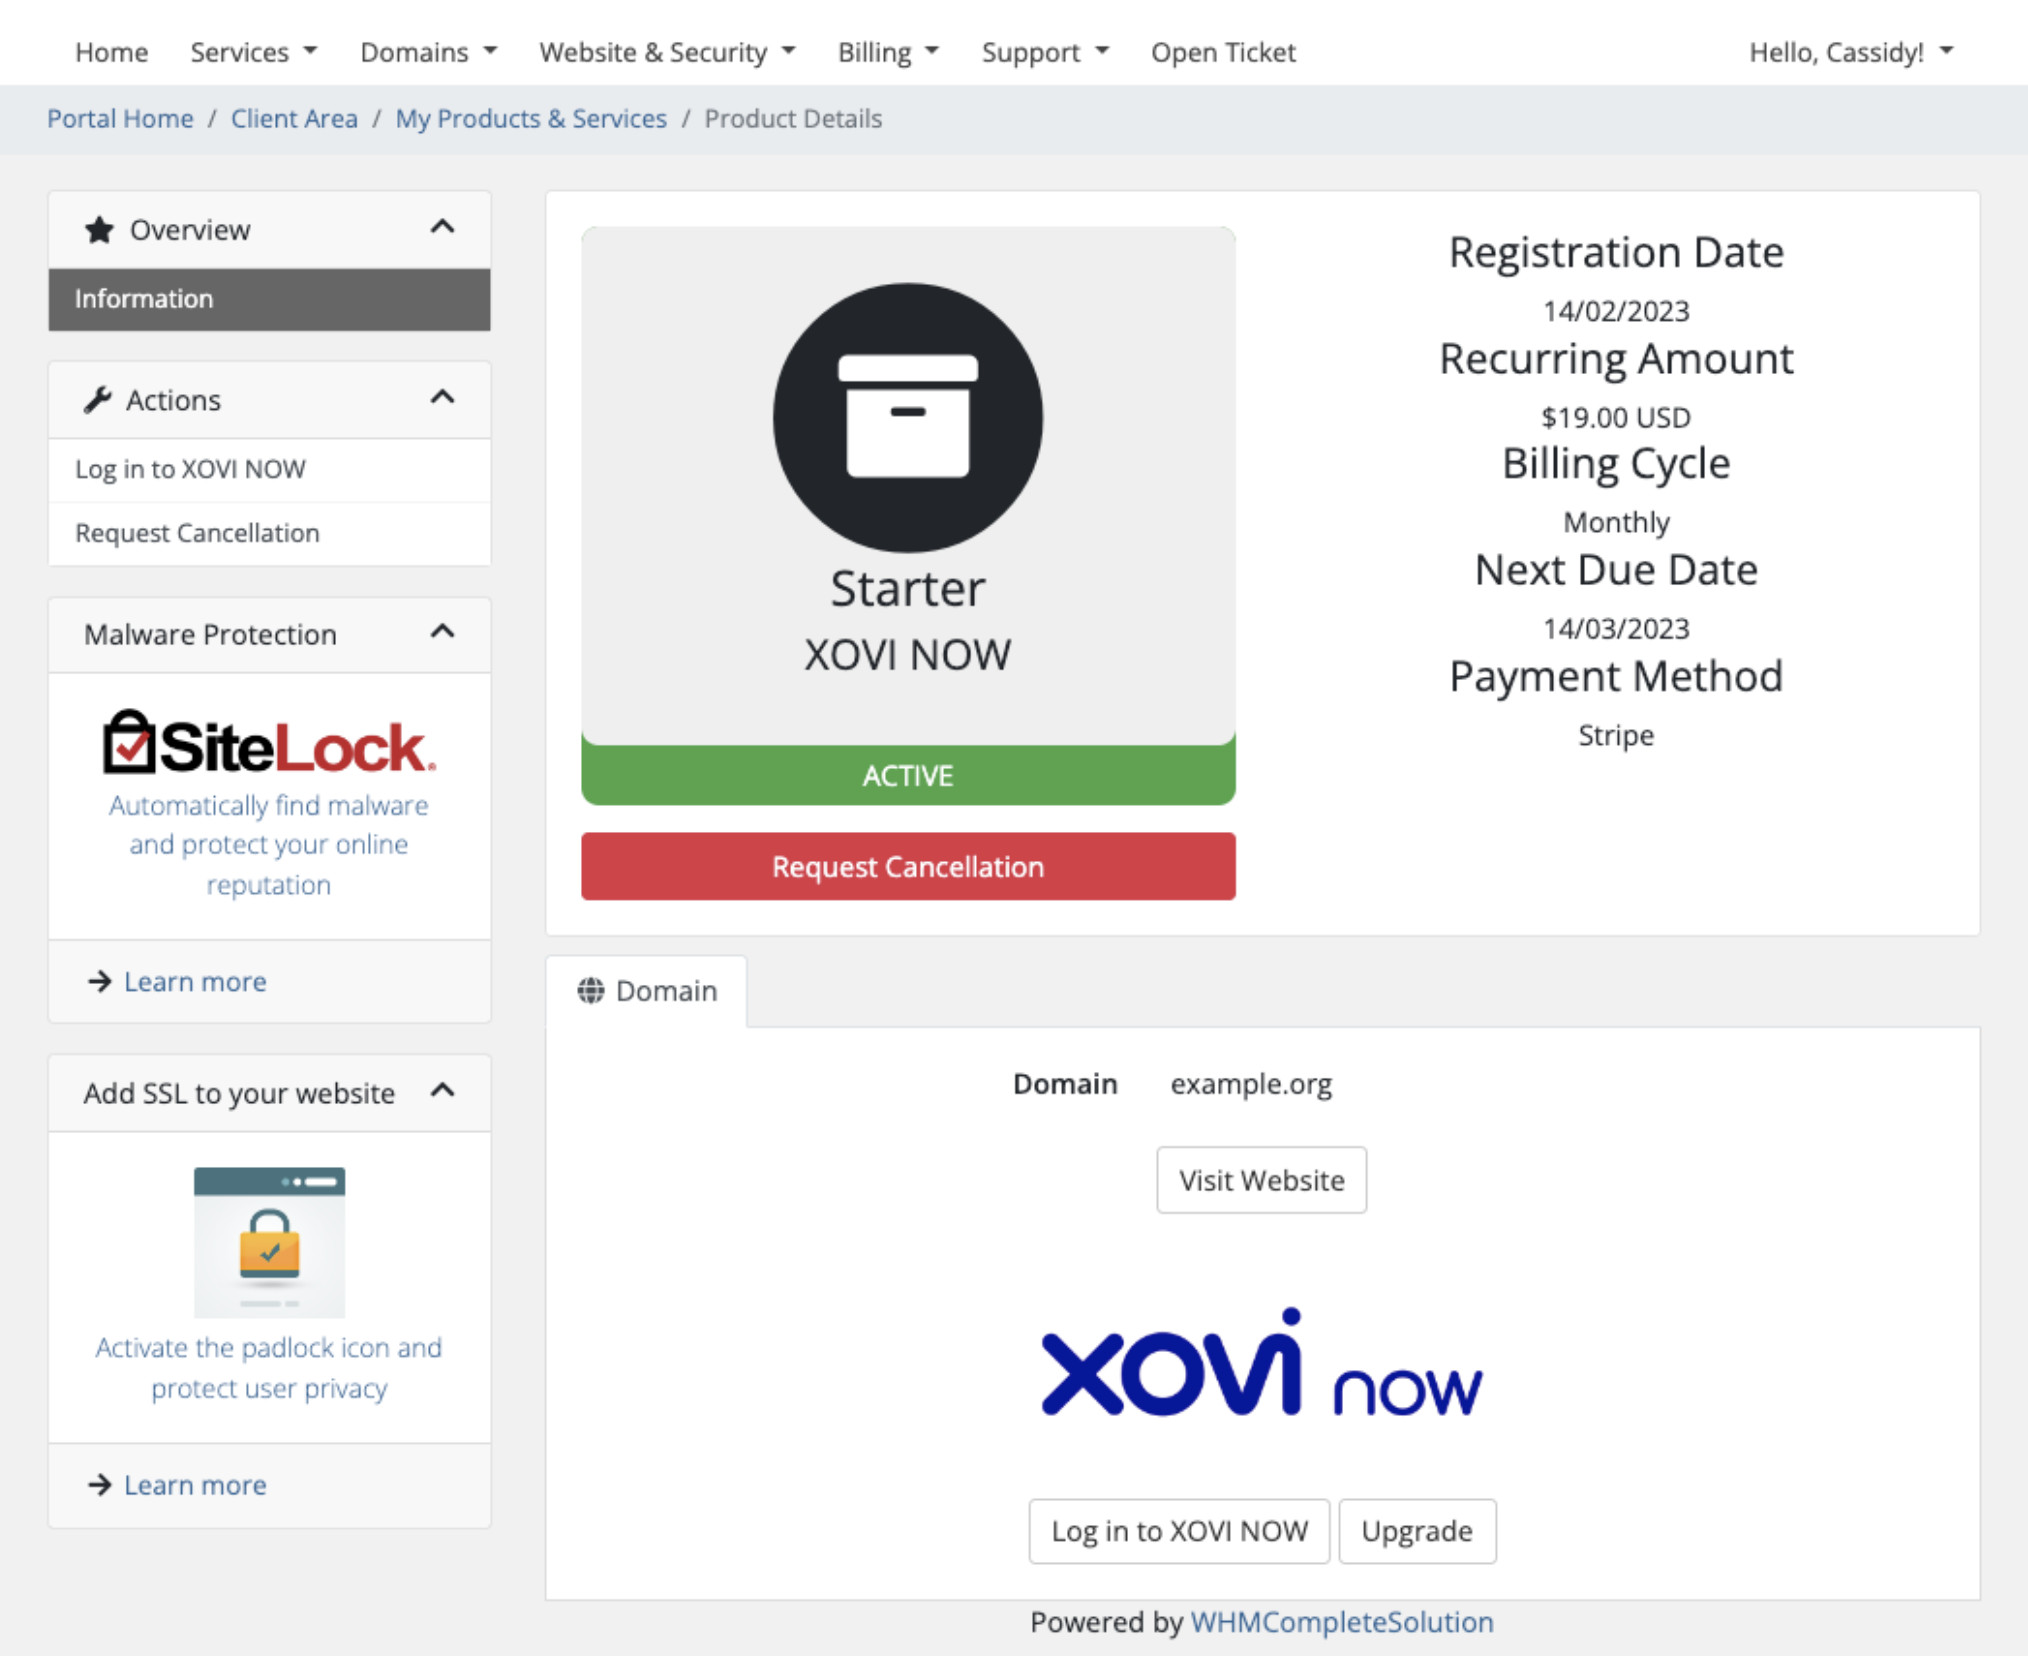Viewport: 2028px width, 1656px height.
Task: Click the Log in to XOVI NOW button
Action: point(1179,1531)
